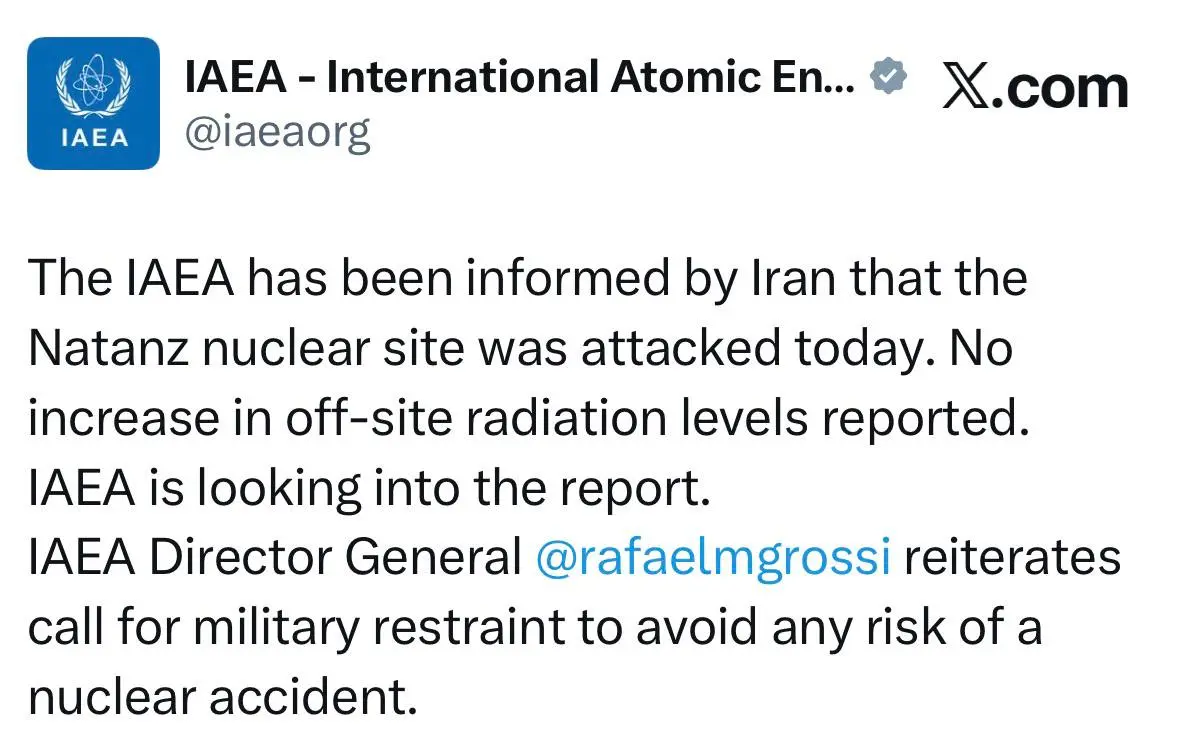Click the blue verified badge

coord(888,77)
